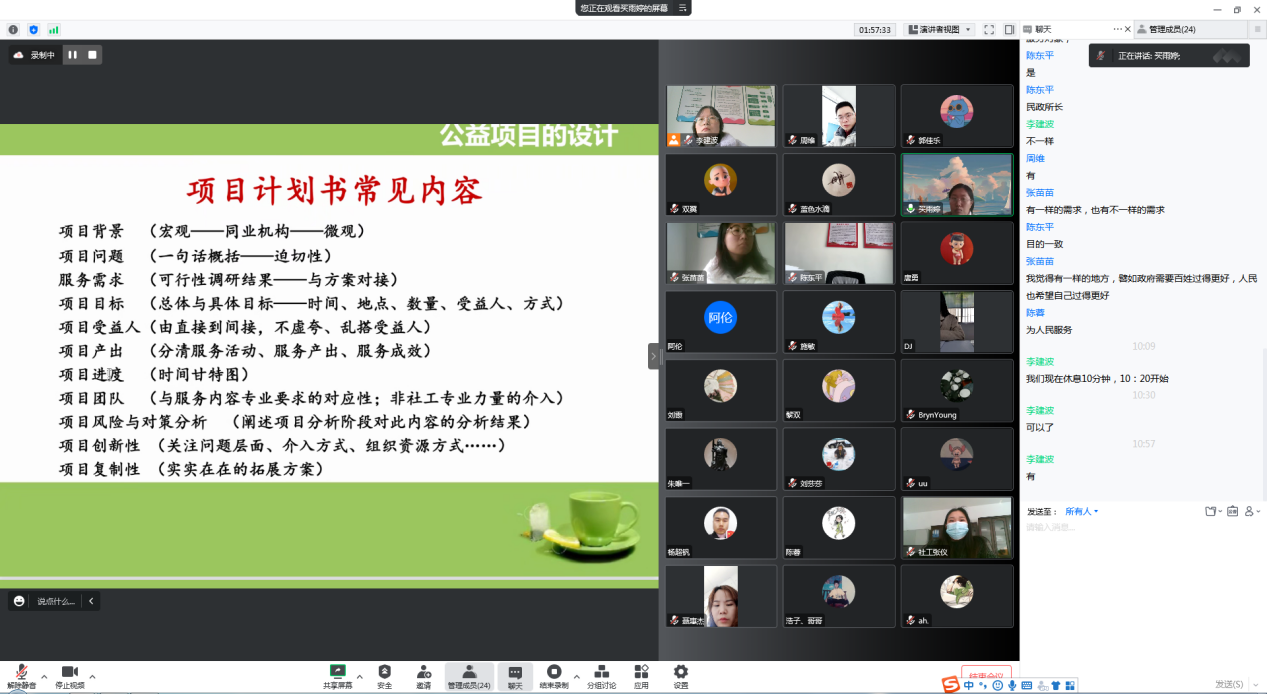Expand share options arrow beside 共享屏幕
Viewport: 1267px width, 694px height.
point(358,676)
